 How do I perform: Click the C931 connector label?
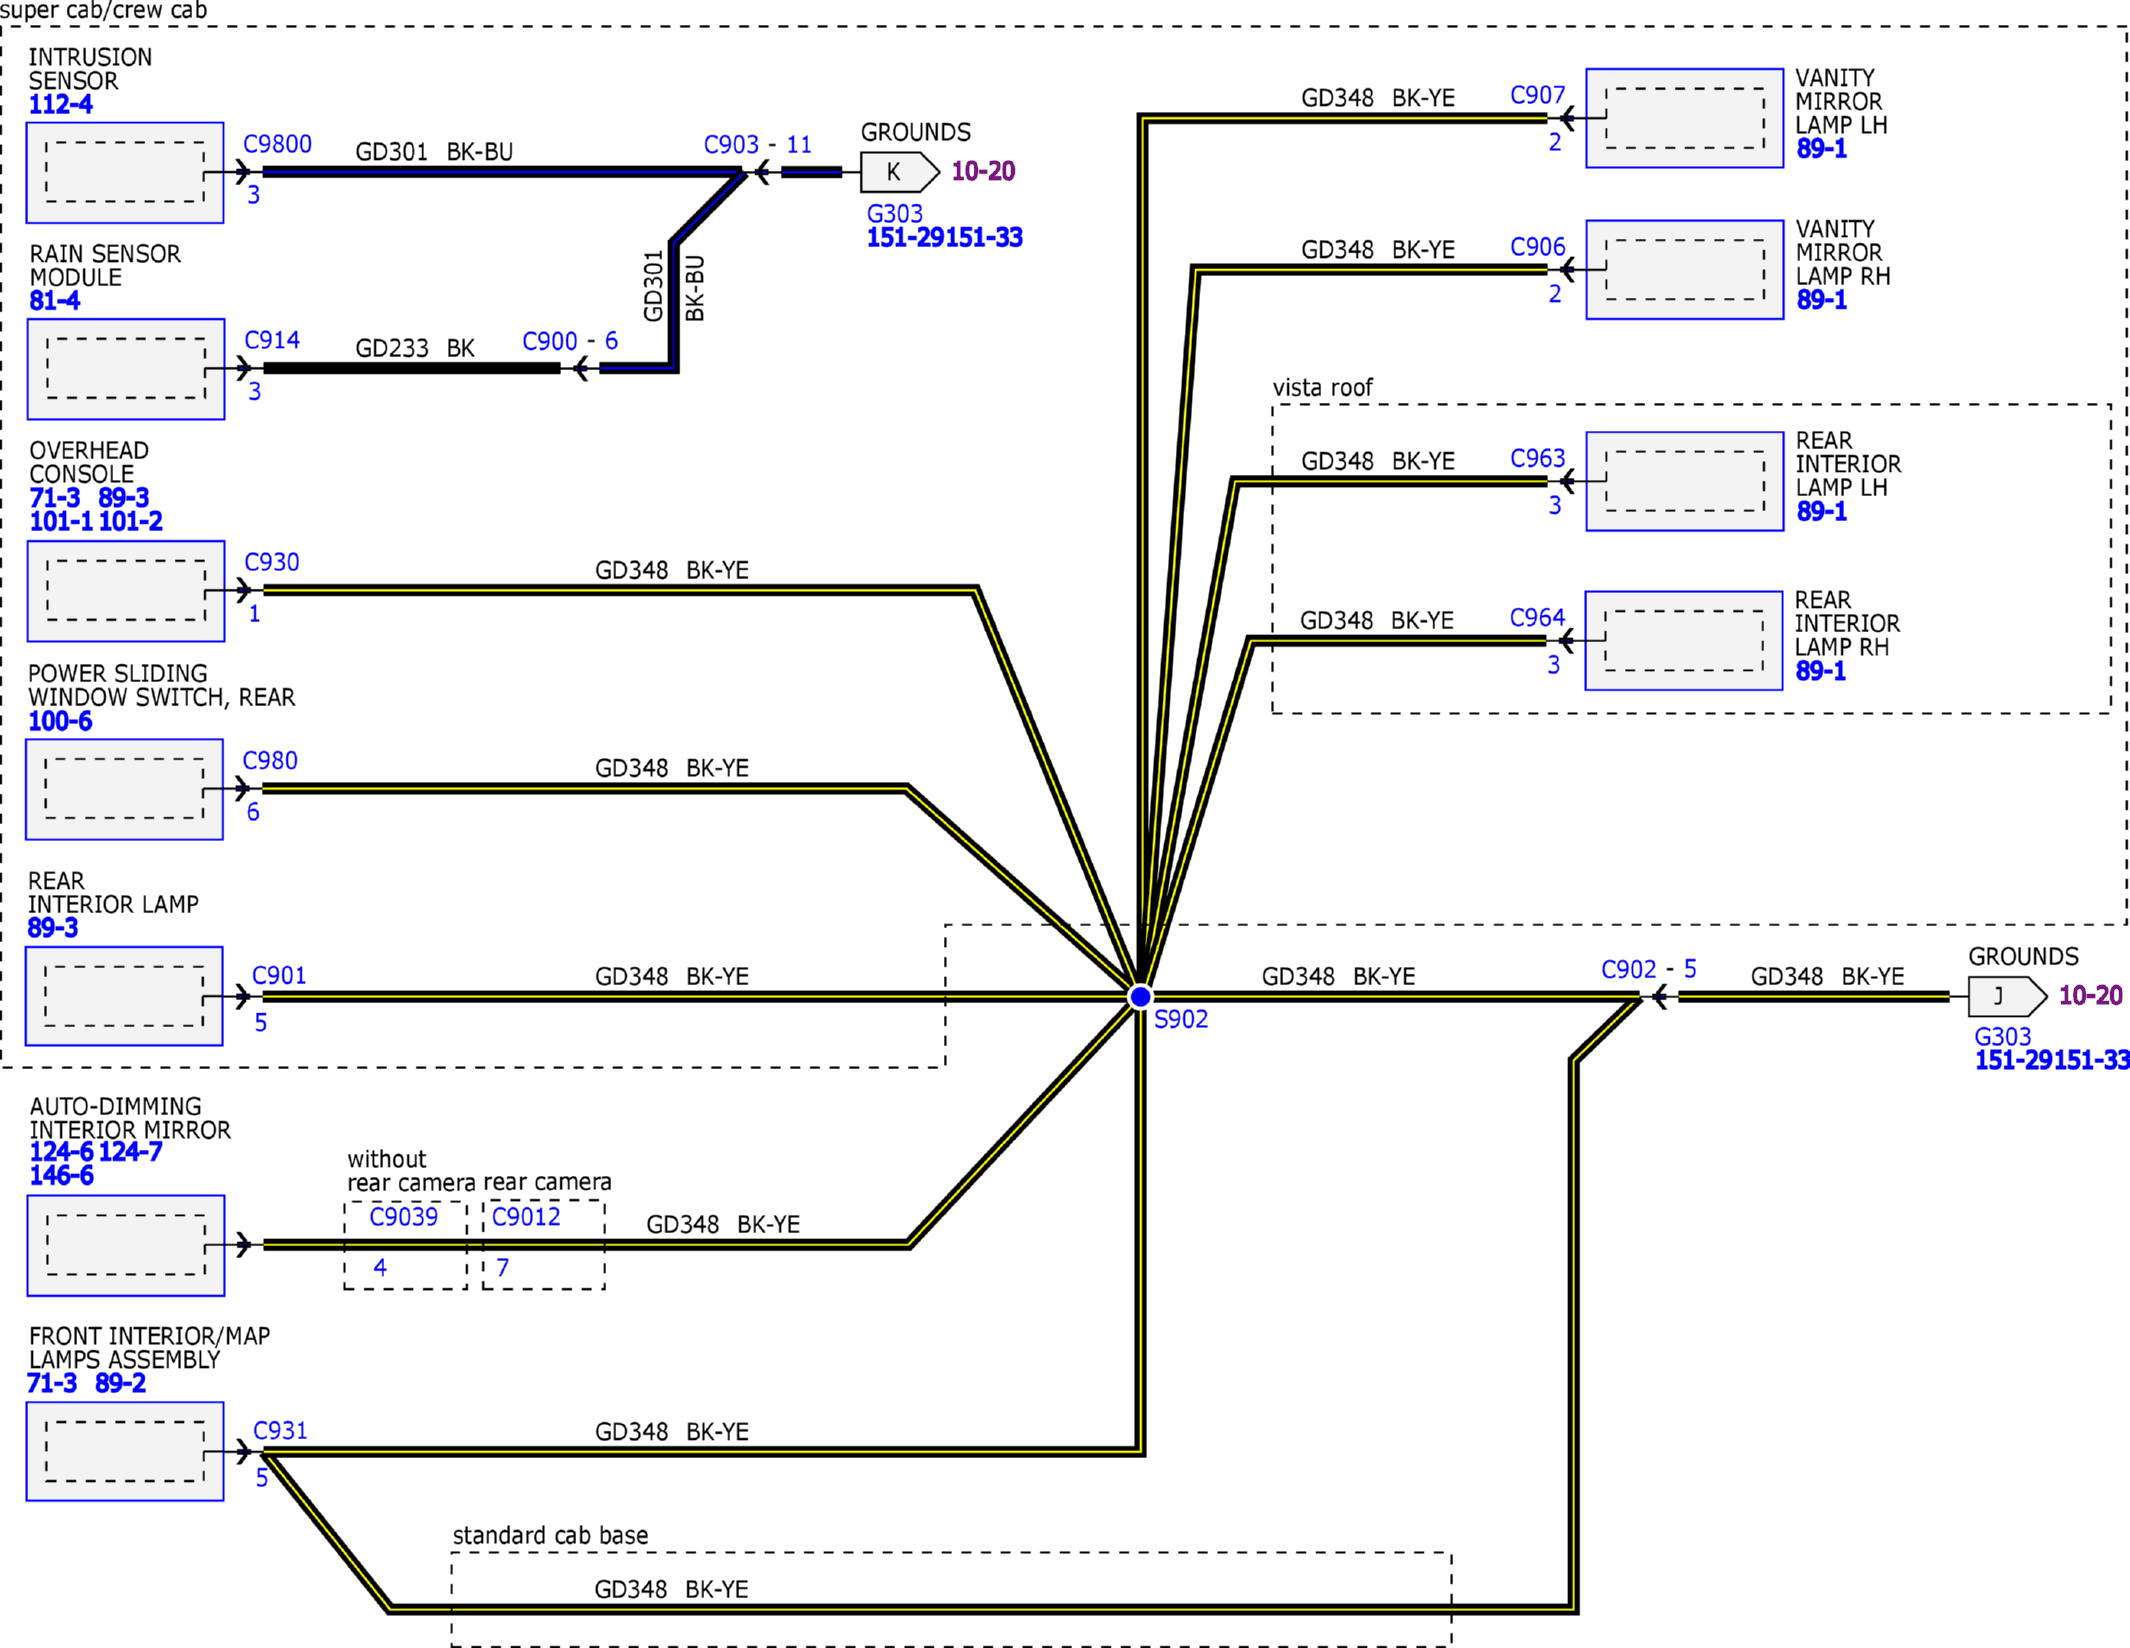coord(280,1431)
